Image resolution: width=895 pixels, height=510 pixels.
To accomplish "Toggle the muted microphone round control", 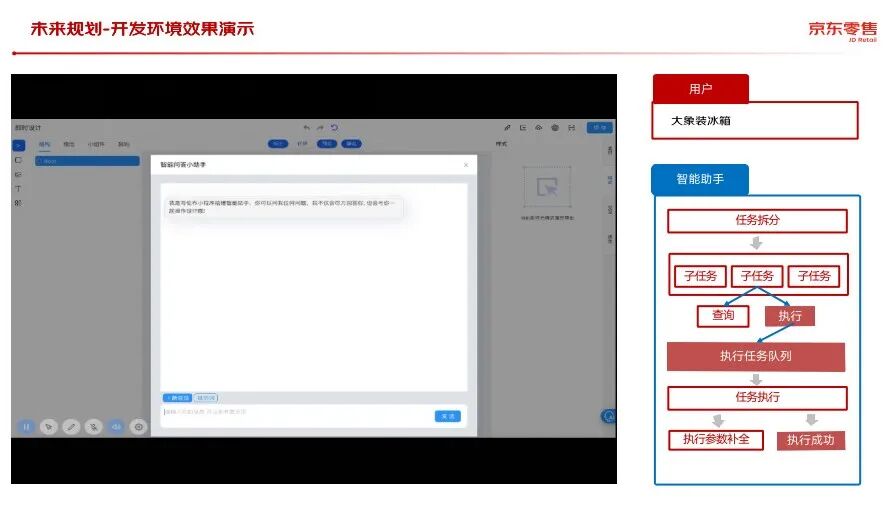I will pos(94,427).
